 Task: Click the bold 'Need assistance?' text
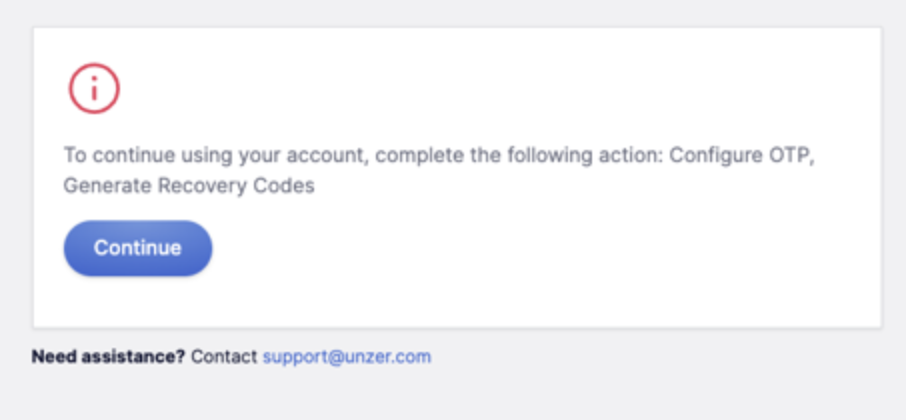point(108,356)
